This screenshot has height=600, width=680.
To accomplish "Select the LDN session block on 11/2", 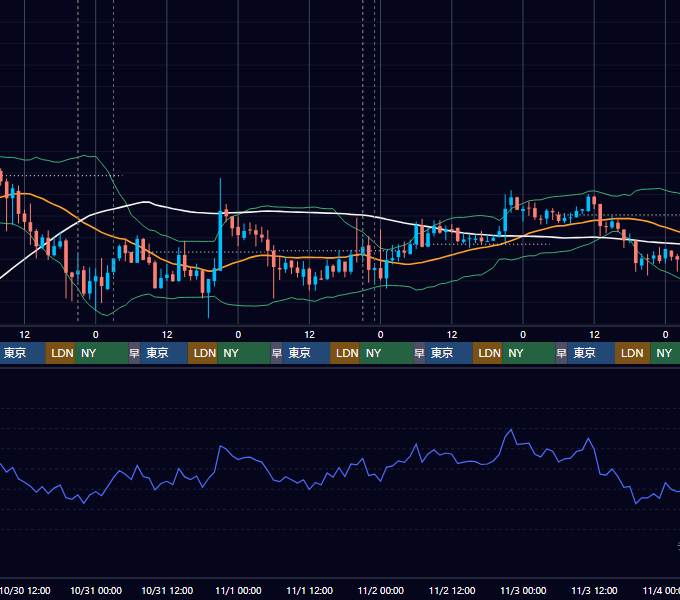I will [x=487, y=353].
